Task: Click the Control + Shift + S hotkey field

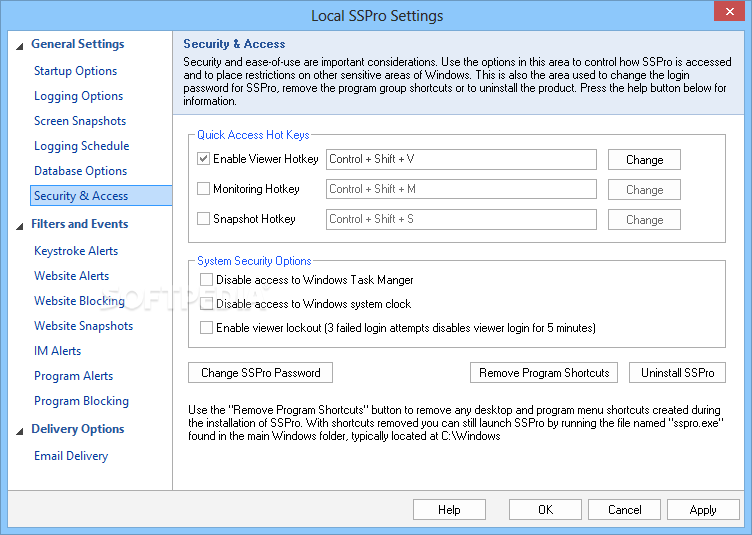Action: (x=461, y=219)
